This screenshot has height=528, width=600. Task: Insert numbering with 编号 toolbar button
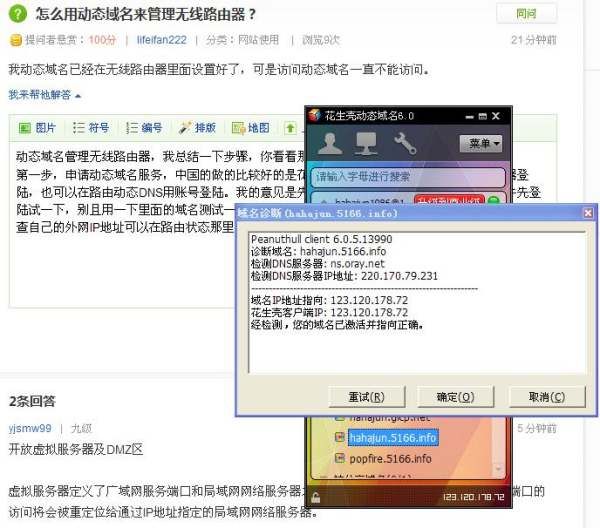144,128
